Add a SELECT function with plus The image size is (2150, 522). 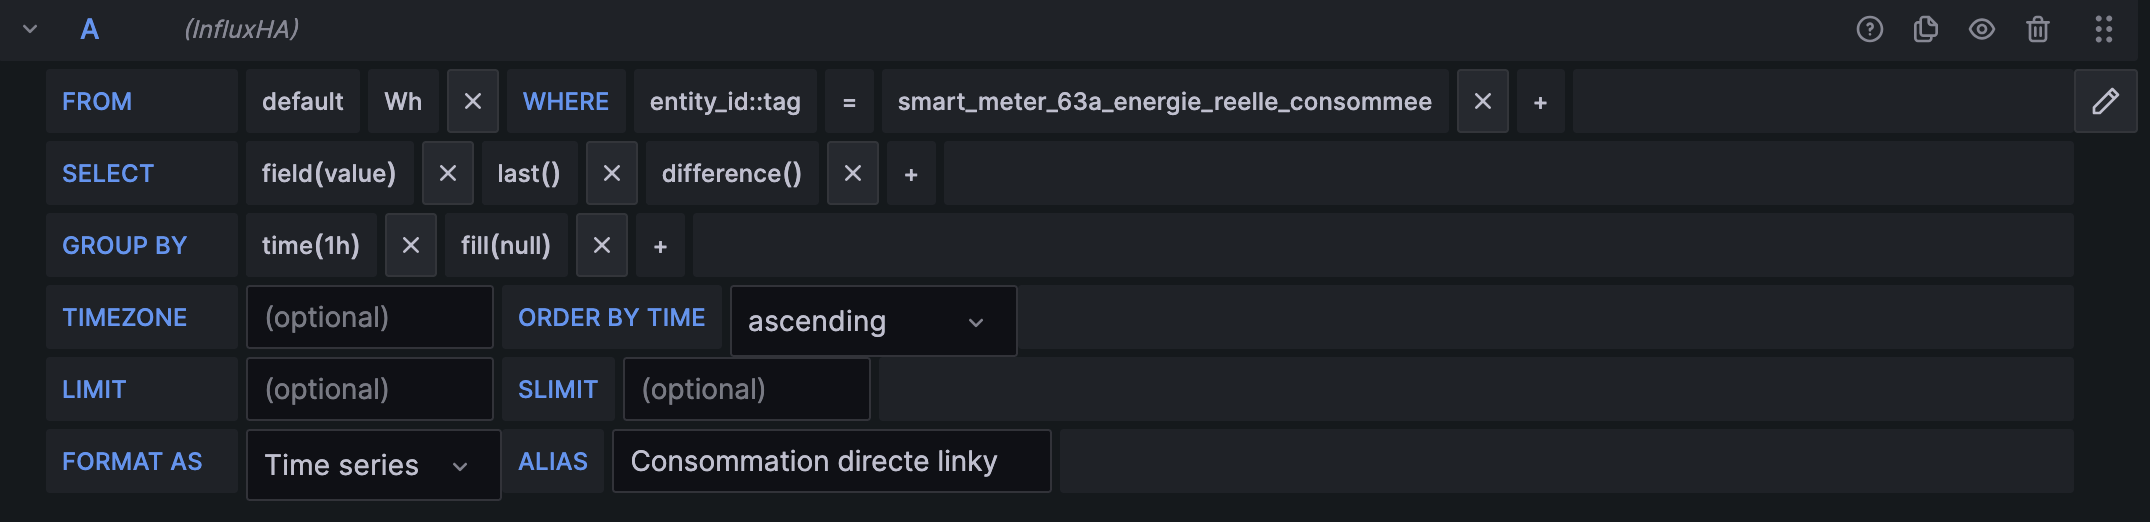(x=911, y=174)
